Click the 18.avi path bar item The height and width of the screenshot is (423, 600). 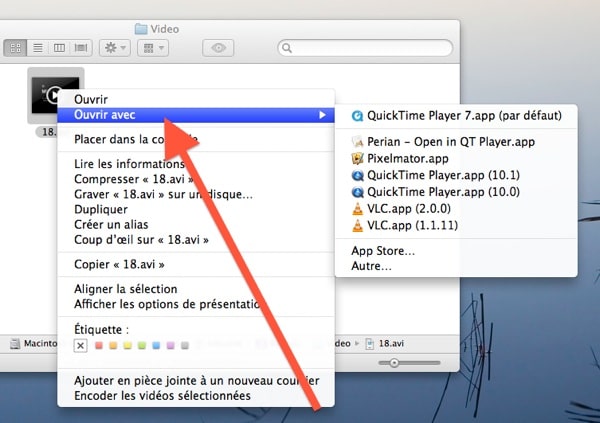[x=385, y=343]
